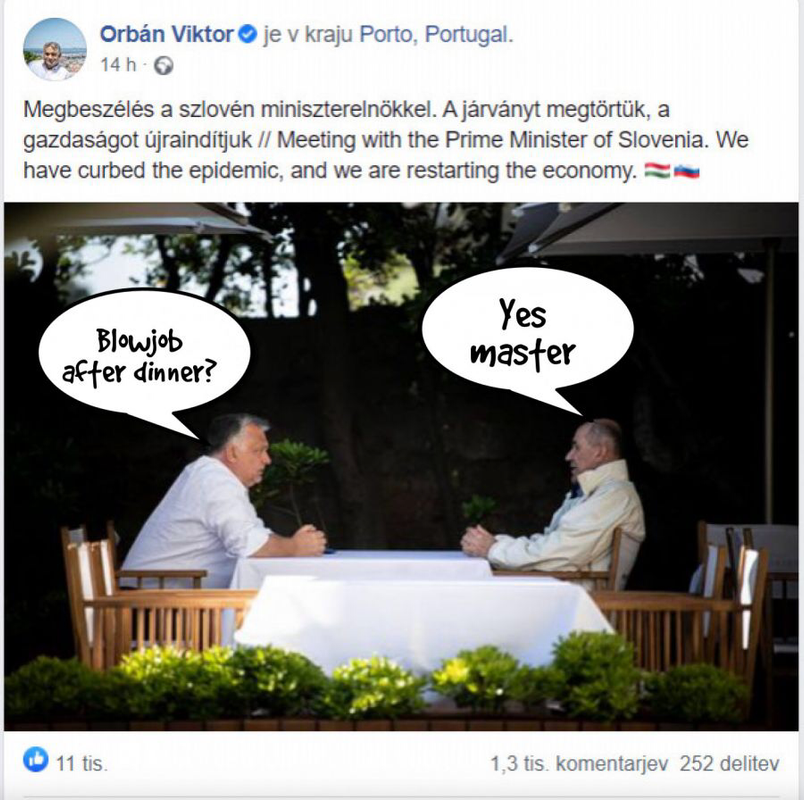Click the Slovenian flag emoji
804x800 pixels.
pyautogui.click(x=687, y=171)
